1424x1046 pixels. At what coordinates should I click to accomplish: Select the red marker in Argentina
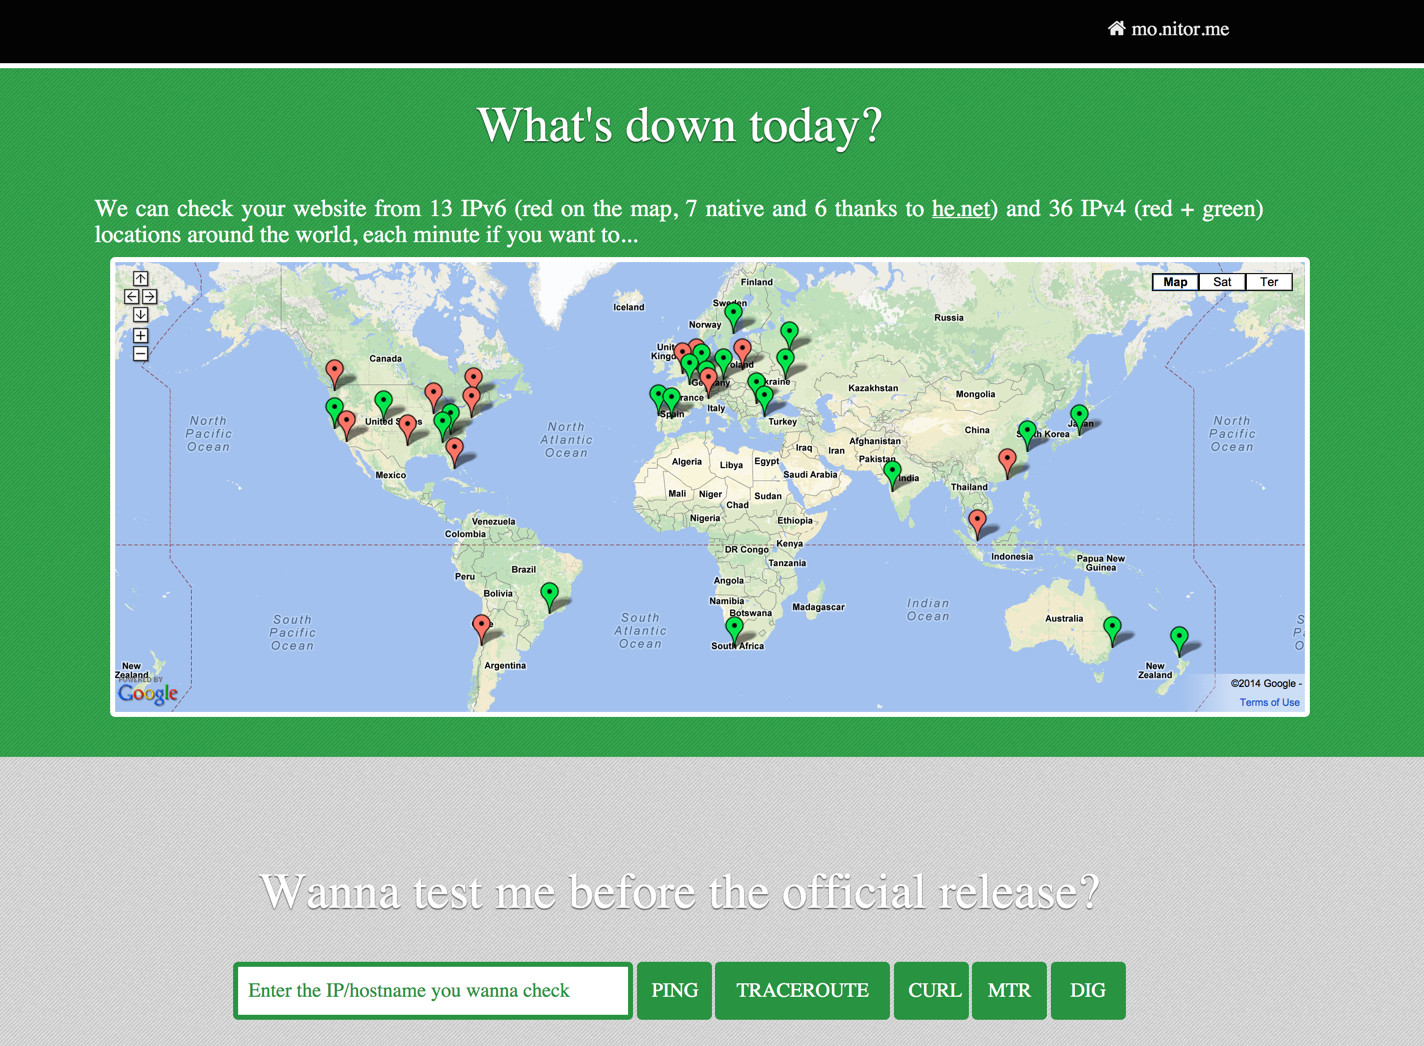[481, 626]
